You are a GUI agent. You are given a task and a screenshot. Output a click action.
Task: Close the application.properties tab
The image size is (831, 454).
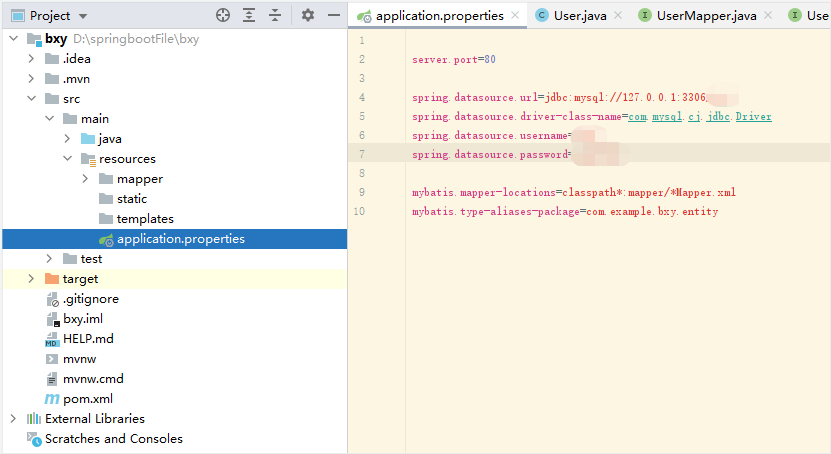[515, 15]
